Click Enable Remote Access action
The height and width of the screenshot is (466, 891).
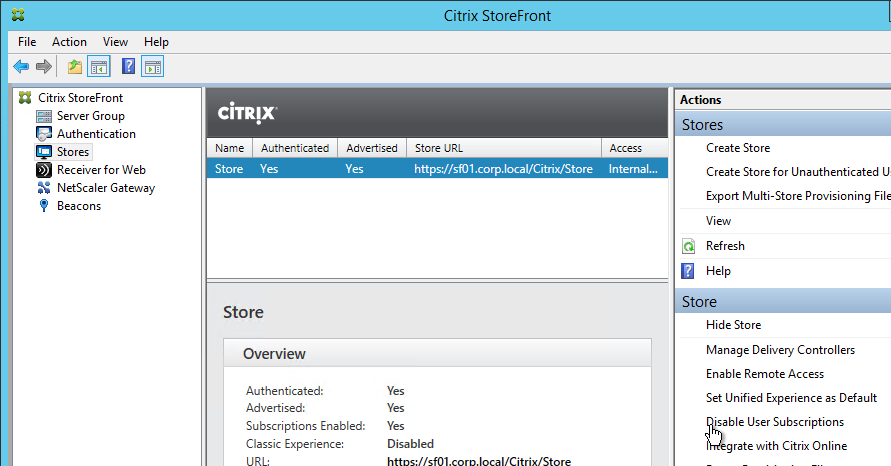pos(765,374)
